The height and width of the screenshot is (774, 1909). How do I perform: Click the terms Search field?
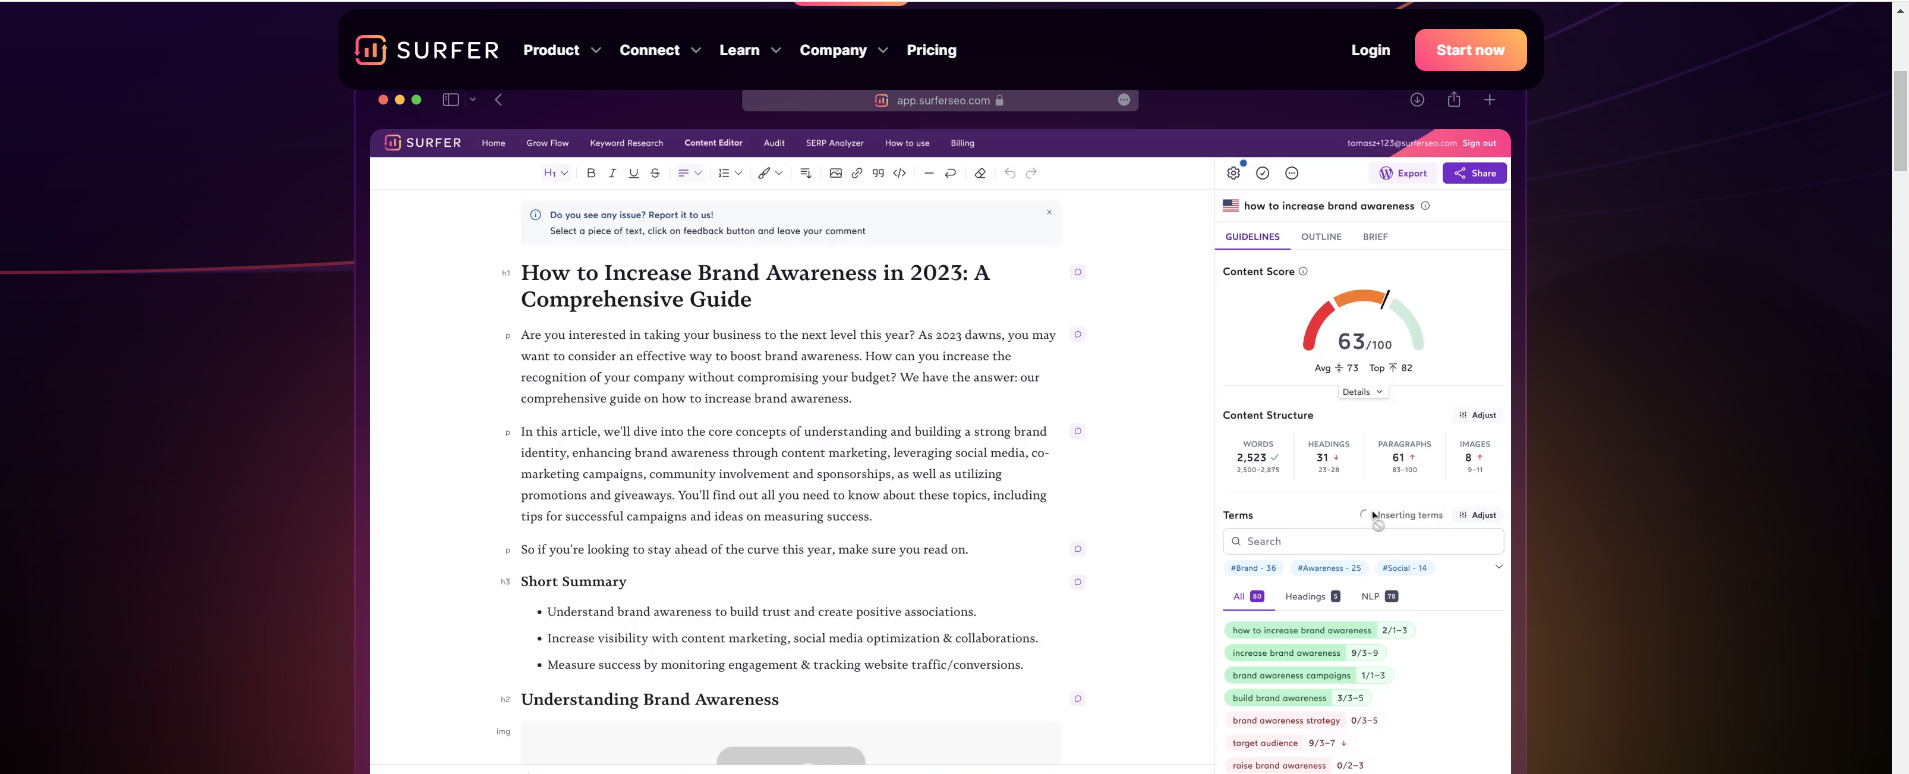click(x=1363, y=541)
